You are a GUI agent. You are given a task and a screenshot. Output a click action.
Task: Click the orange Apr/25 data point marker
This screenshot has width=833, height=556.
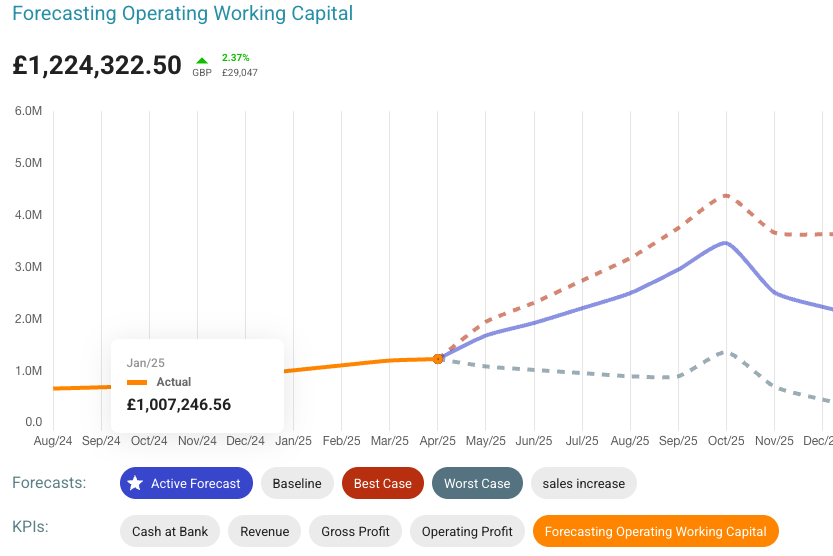pos(438,358)
